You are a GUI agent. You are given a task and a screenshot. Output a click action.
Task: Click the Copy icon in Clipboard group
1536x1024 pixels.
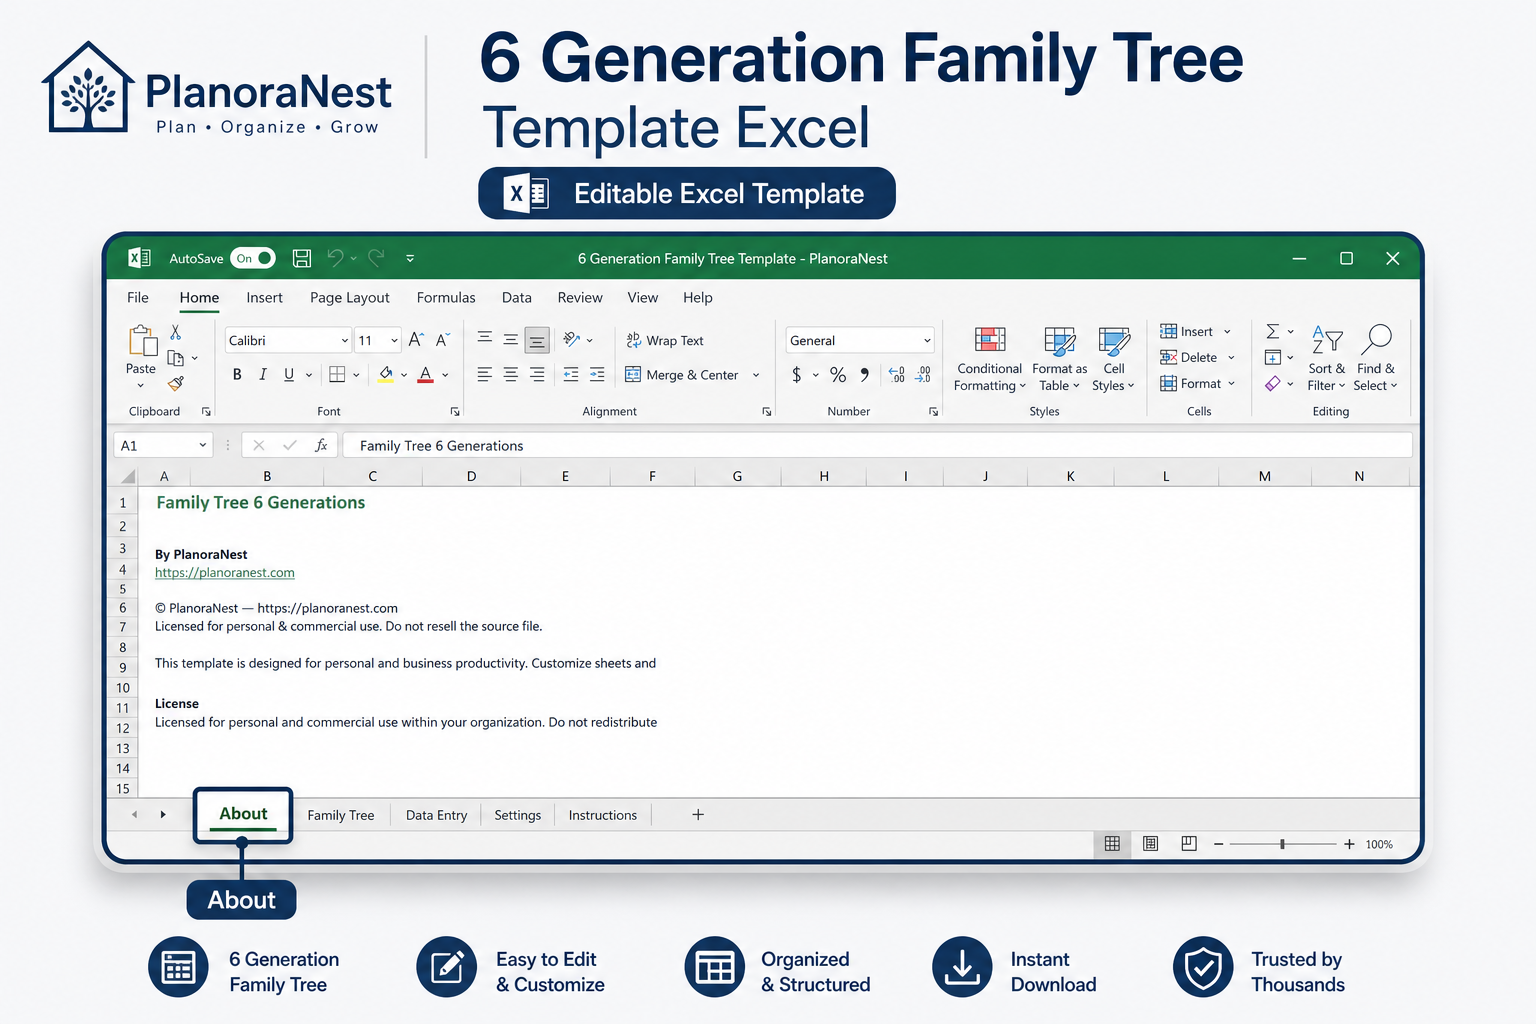176,358
